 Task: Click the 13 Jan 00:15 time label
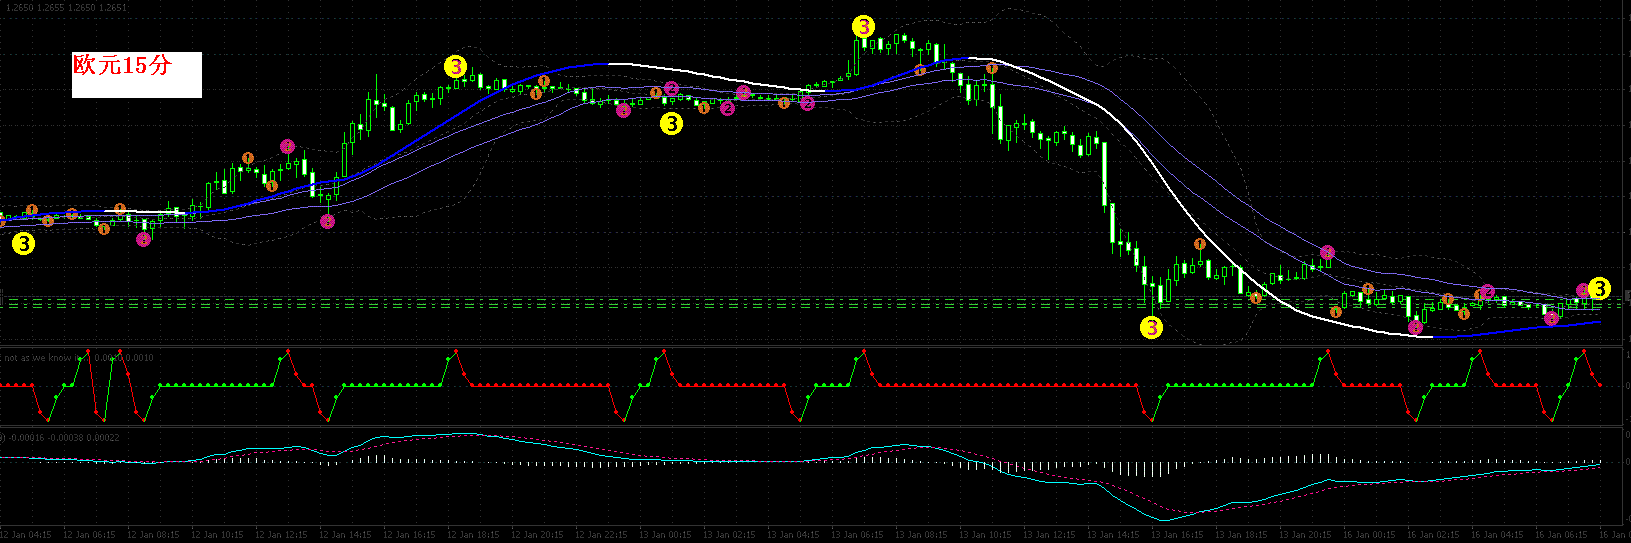pos(665,535)
